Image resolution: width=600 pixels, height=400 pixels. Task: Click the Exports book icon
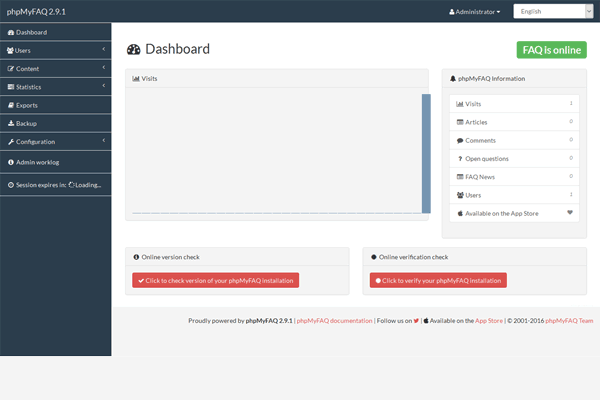click(11, 105)
